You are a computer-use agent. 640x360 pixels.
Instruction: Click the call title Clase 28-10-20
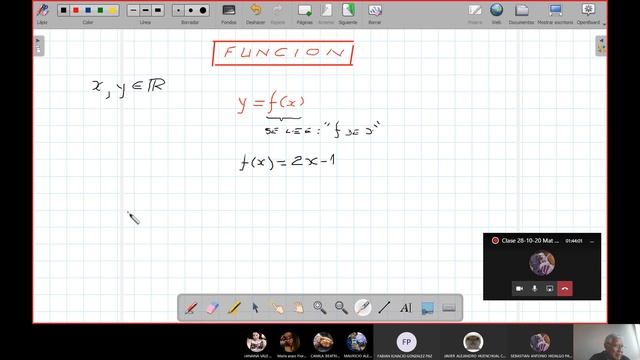click(x=530, y=241)
